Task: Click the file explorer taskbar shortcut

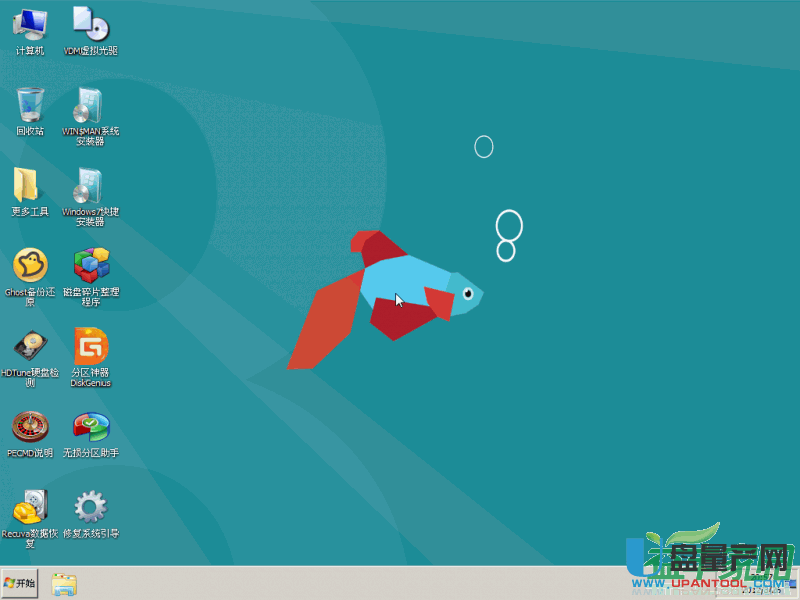Action: pos(64,584)
